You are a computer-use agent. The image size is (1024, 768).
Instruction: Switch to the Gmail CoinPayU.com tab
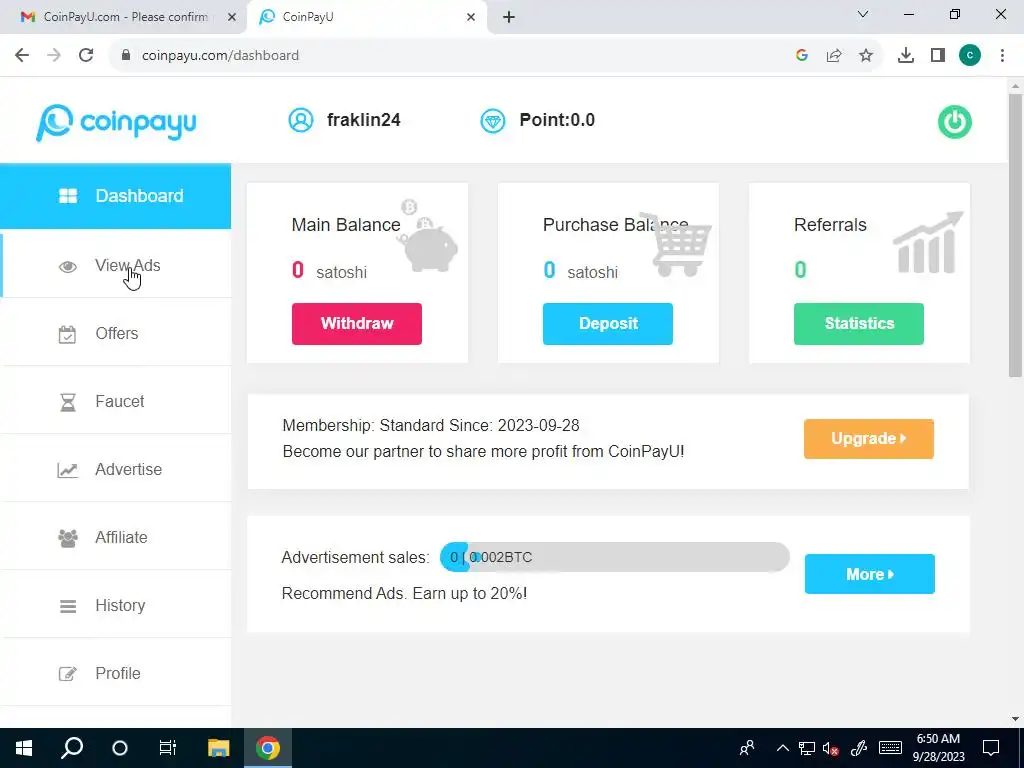pos(124,17)
